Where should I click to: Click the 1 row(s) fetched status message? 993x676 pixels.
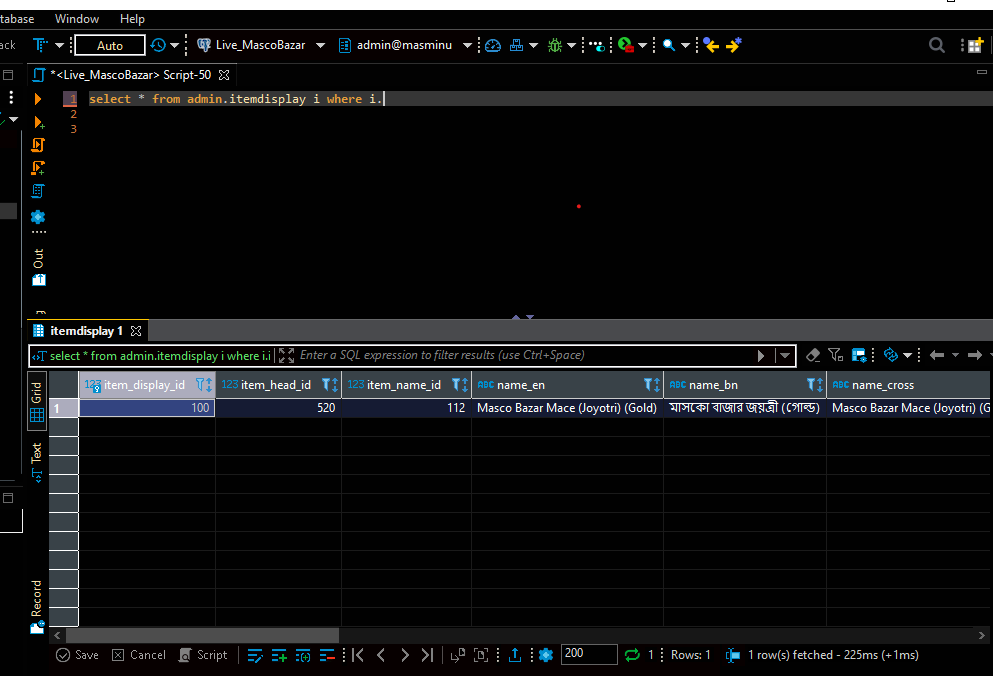point(833,655)
